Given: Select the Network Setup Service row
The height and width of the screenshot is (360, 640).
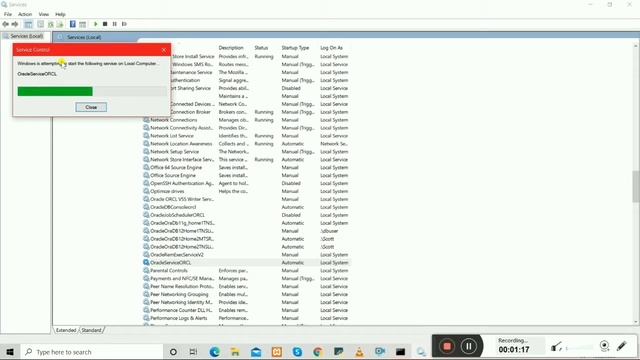Looking at the screenshot, I should pyautogui.click(x=247, y=151).
